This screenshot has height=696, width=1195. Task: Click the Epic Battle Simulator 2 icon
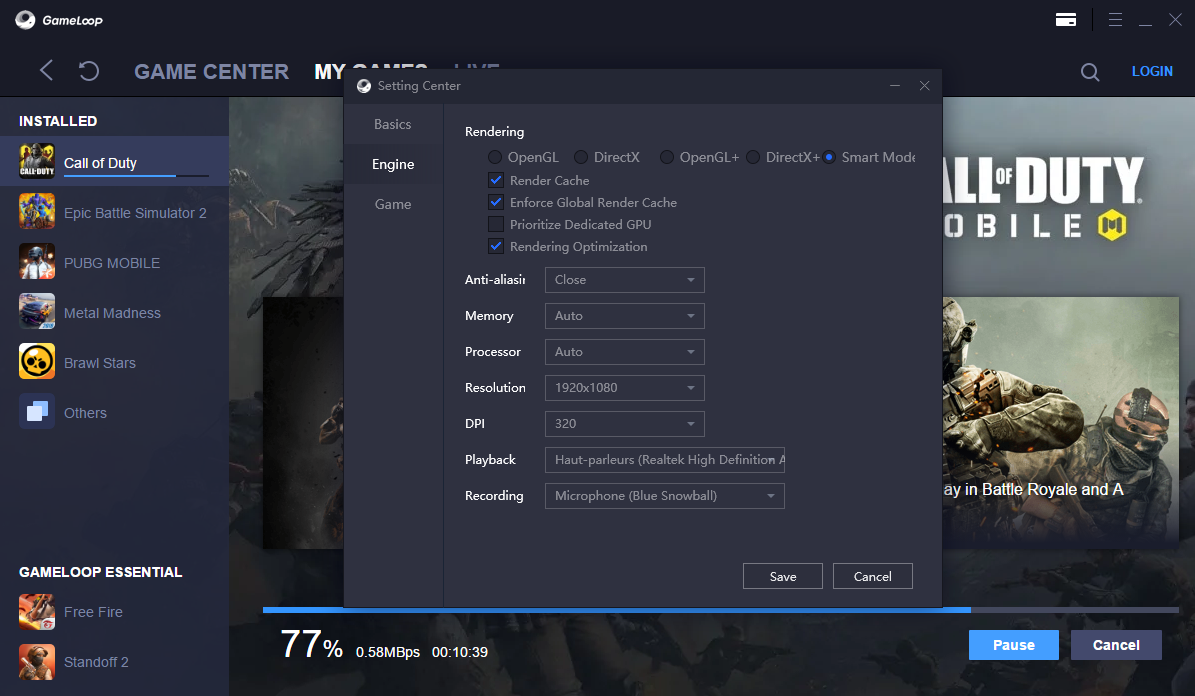37,212
